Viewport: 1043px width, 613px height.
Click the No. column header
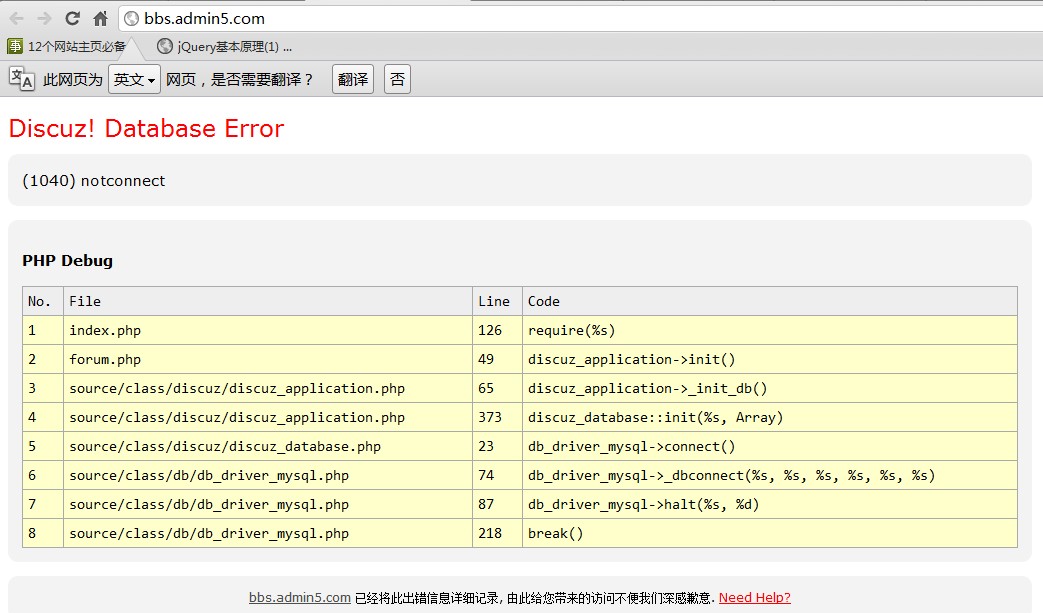click(x=43, y=301)
